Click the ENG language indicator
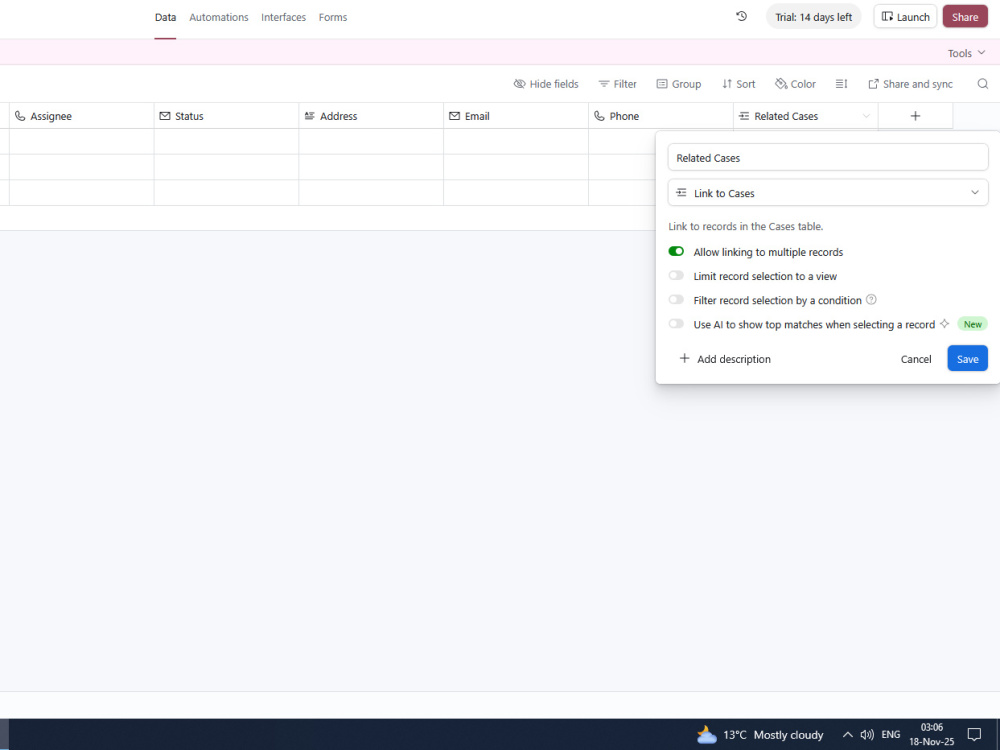 coord(890,735)
